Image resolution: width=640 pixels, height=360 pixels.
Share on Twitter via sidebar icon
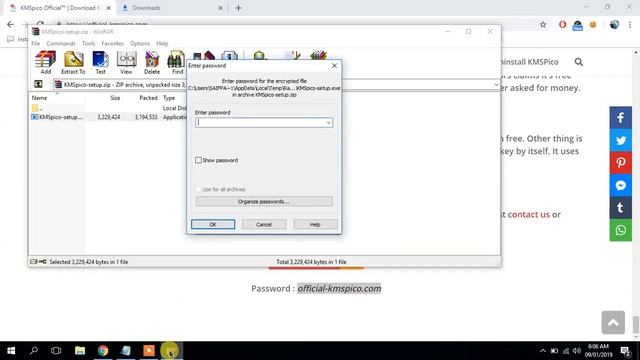click(620, 140)
